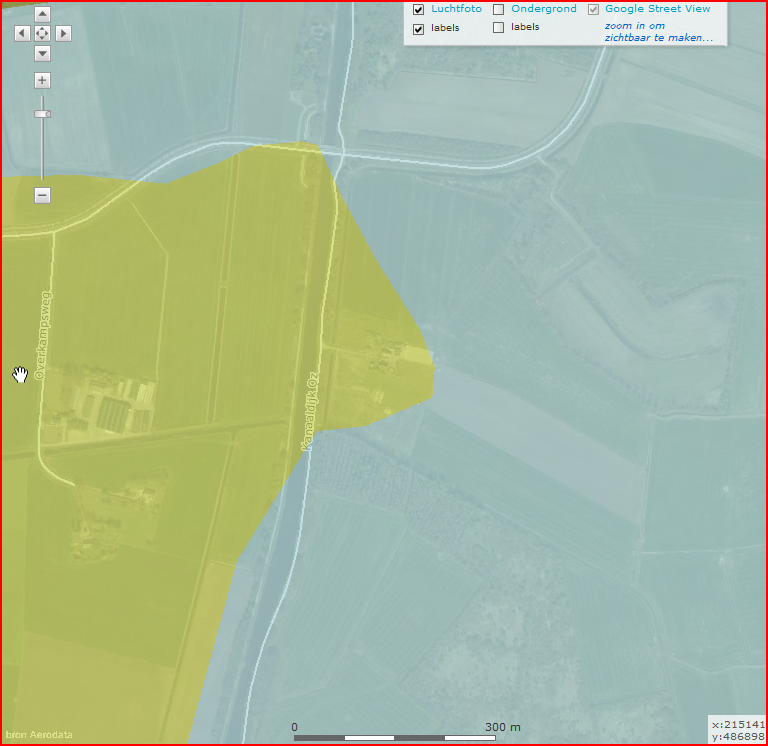Viewport: 768px width, 746px height.
Task: Click the Ondergrond layer name link
Action: (543, 9)
